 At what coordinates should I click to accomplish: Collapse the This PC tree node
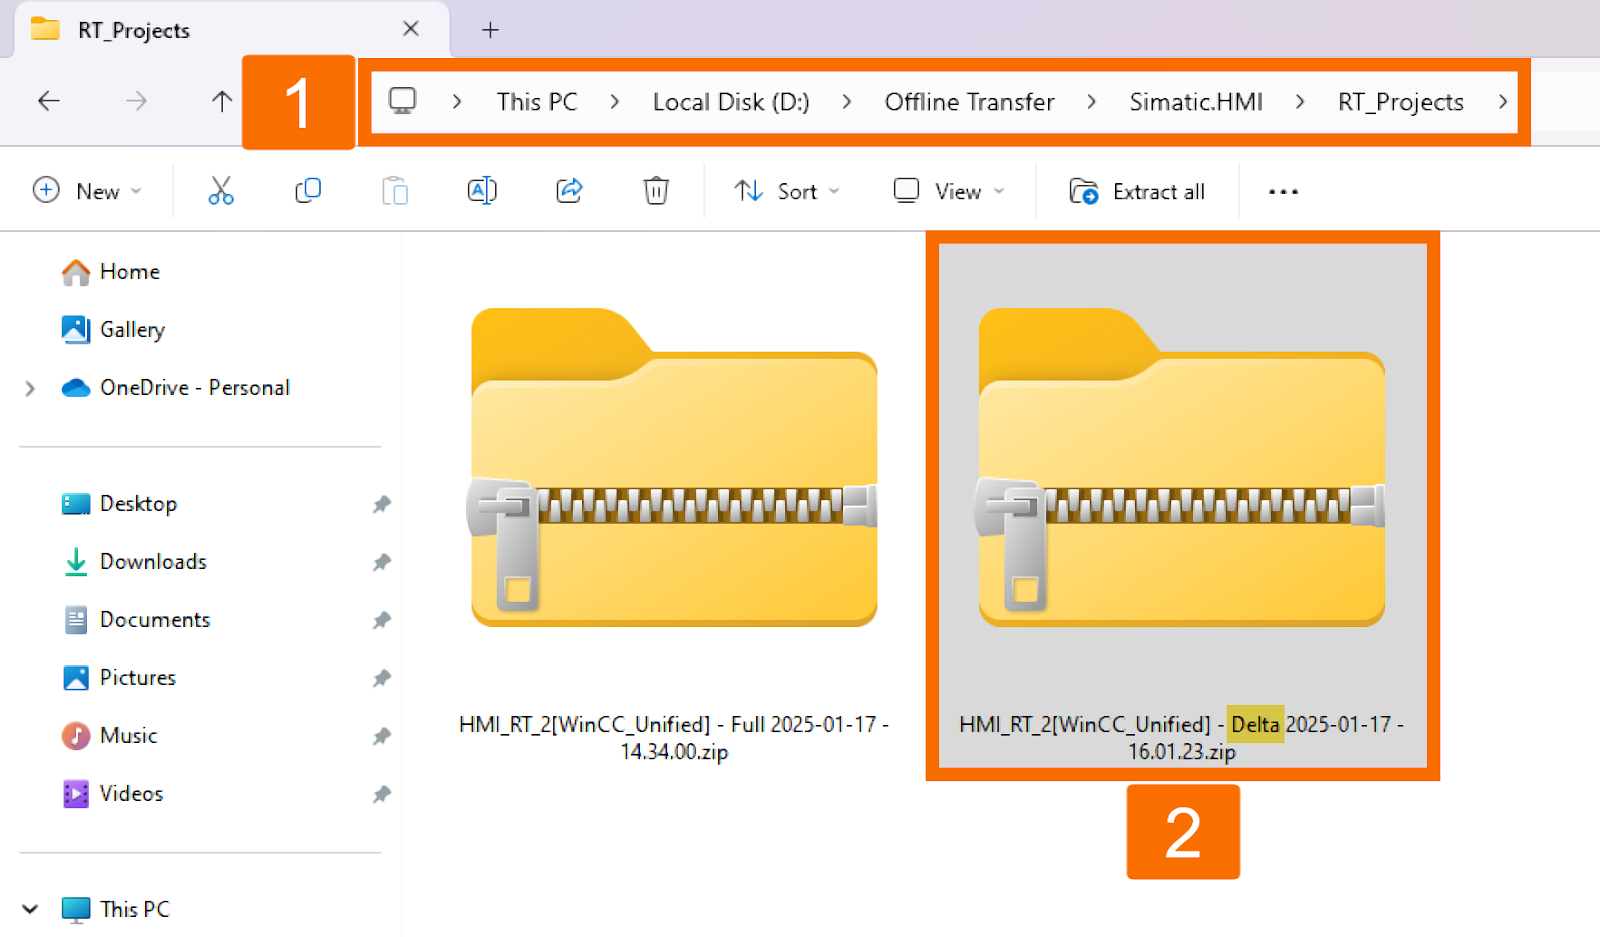pyautogui.click(x=30, y=909)
